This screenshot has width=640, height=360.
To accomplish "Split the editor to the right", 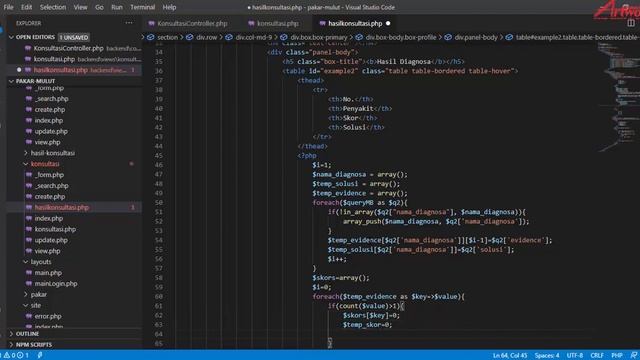I will tap(631, 23).
